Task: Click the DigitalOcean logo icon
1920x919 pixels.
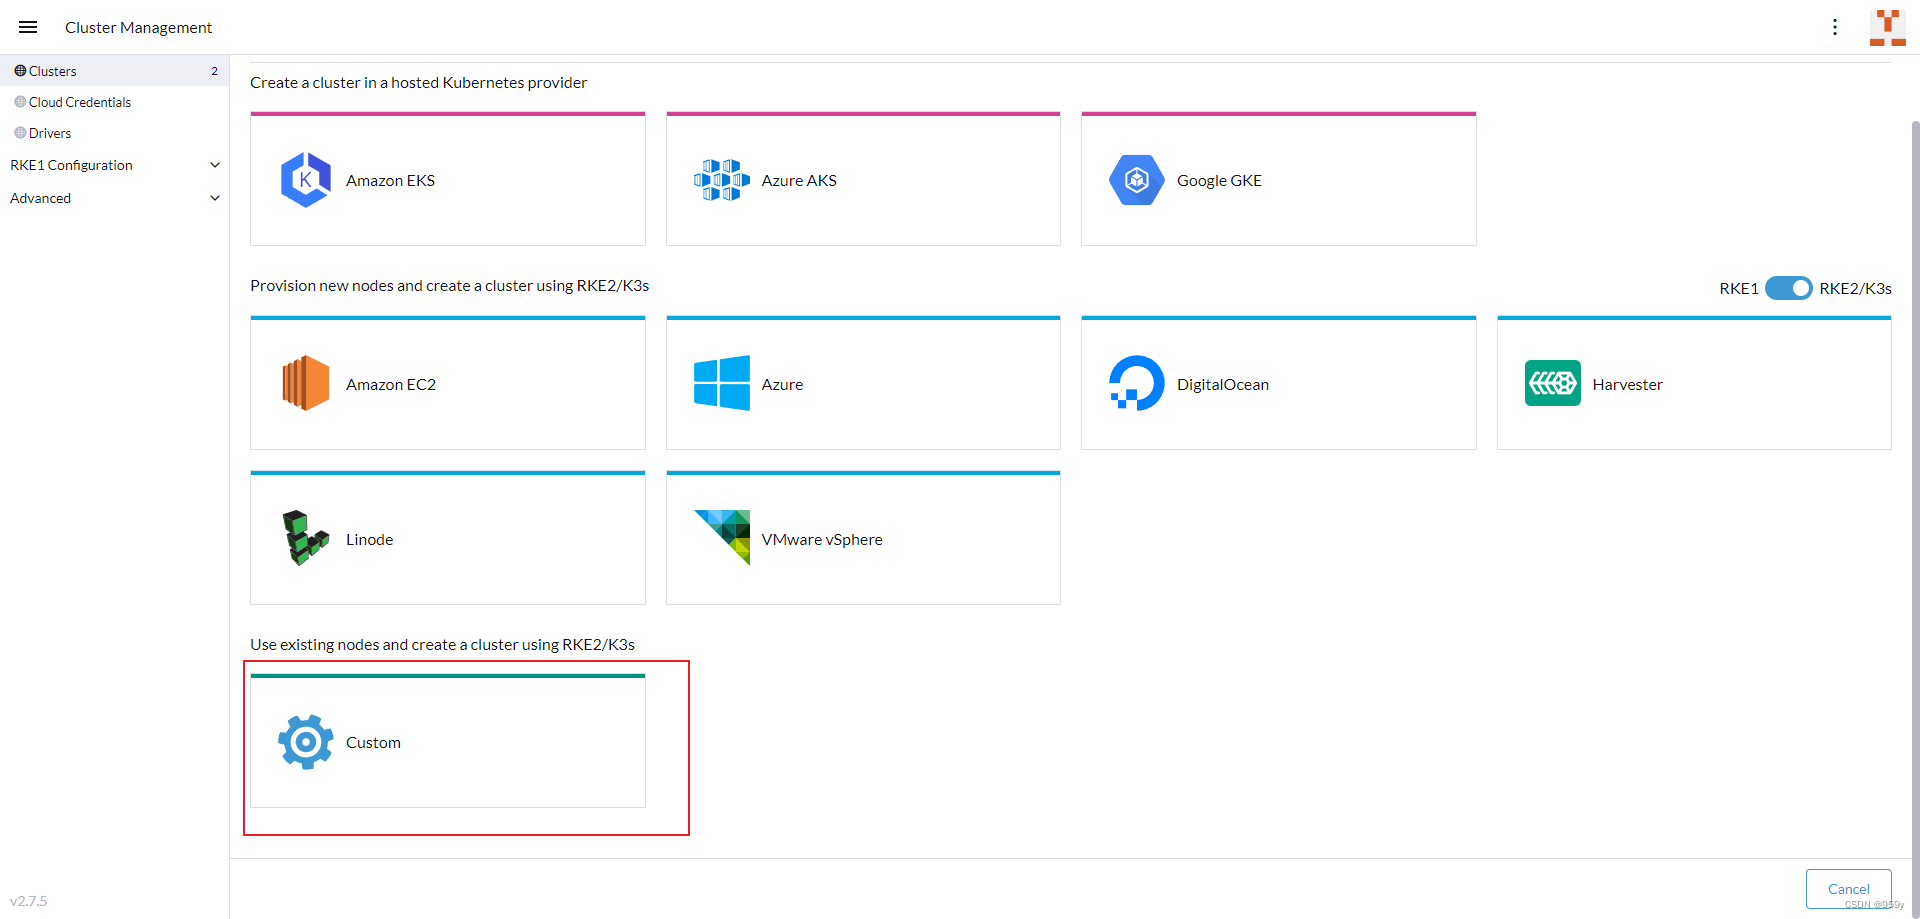Action: (1137, 383)
